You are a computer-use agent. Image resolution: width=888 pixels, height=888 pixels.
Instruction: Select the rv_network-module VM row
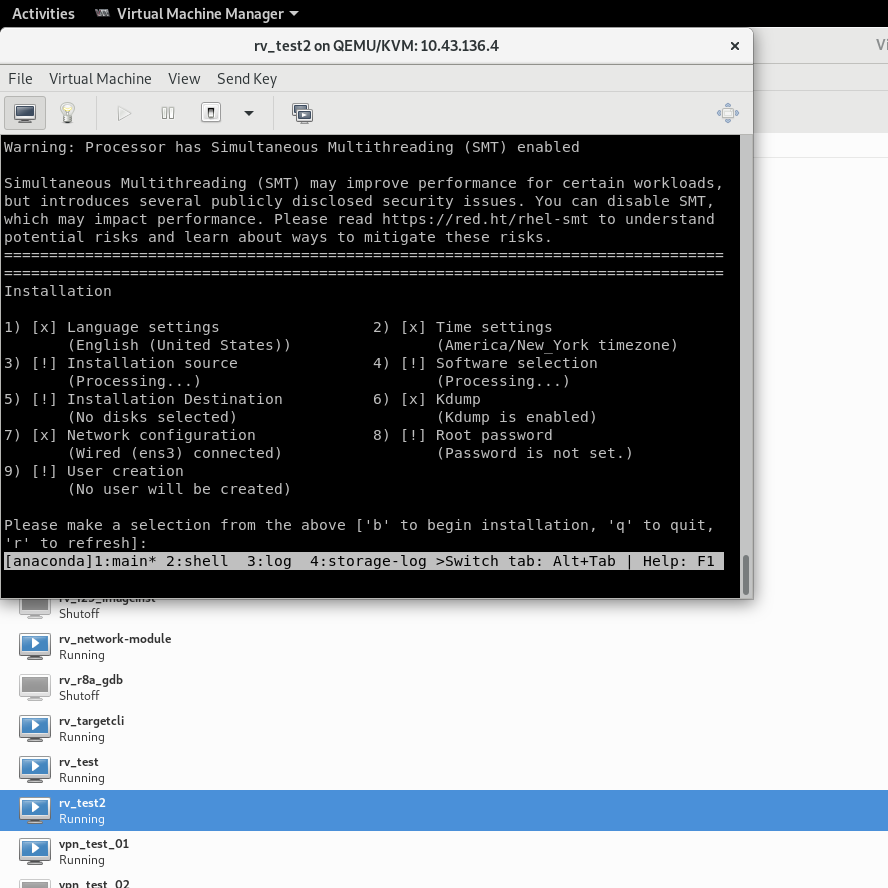444,646
